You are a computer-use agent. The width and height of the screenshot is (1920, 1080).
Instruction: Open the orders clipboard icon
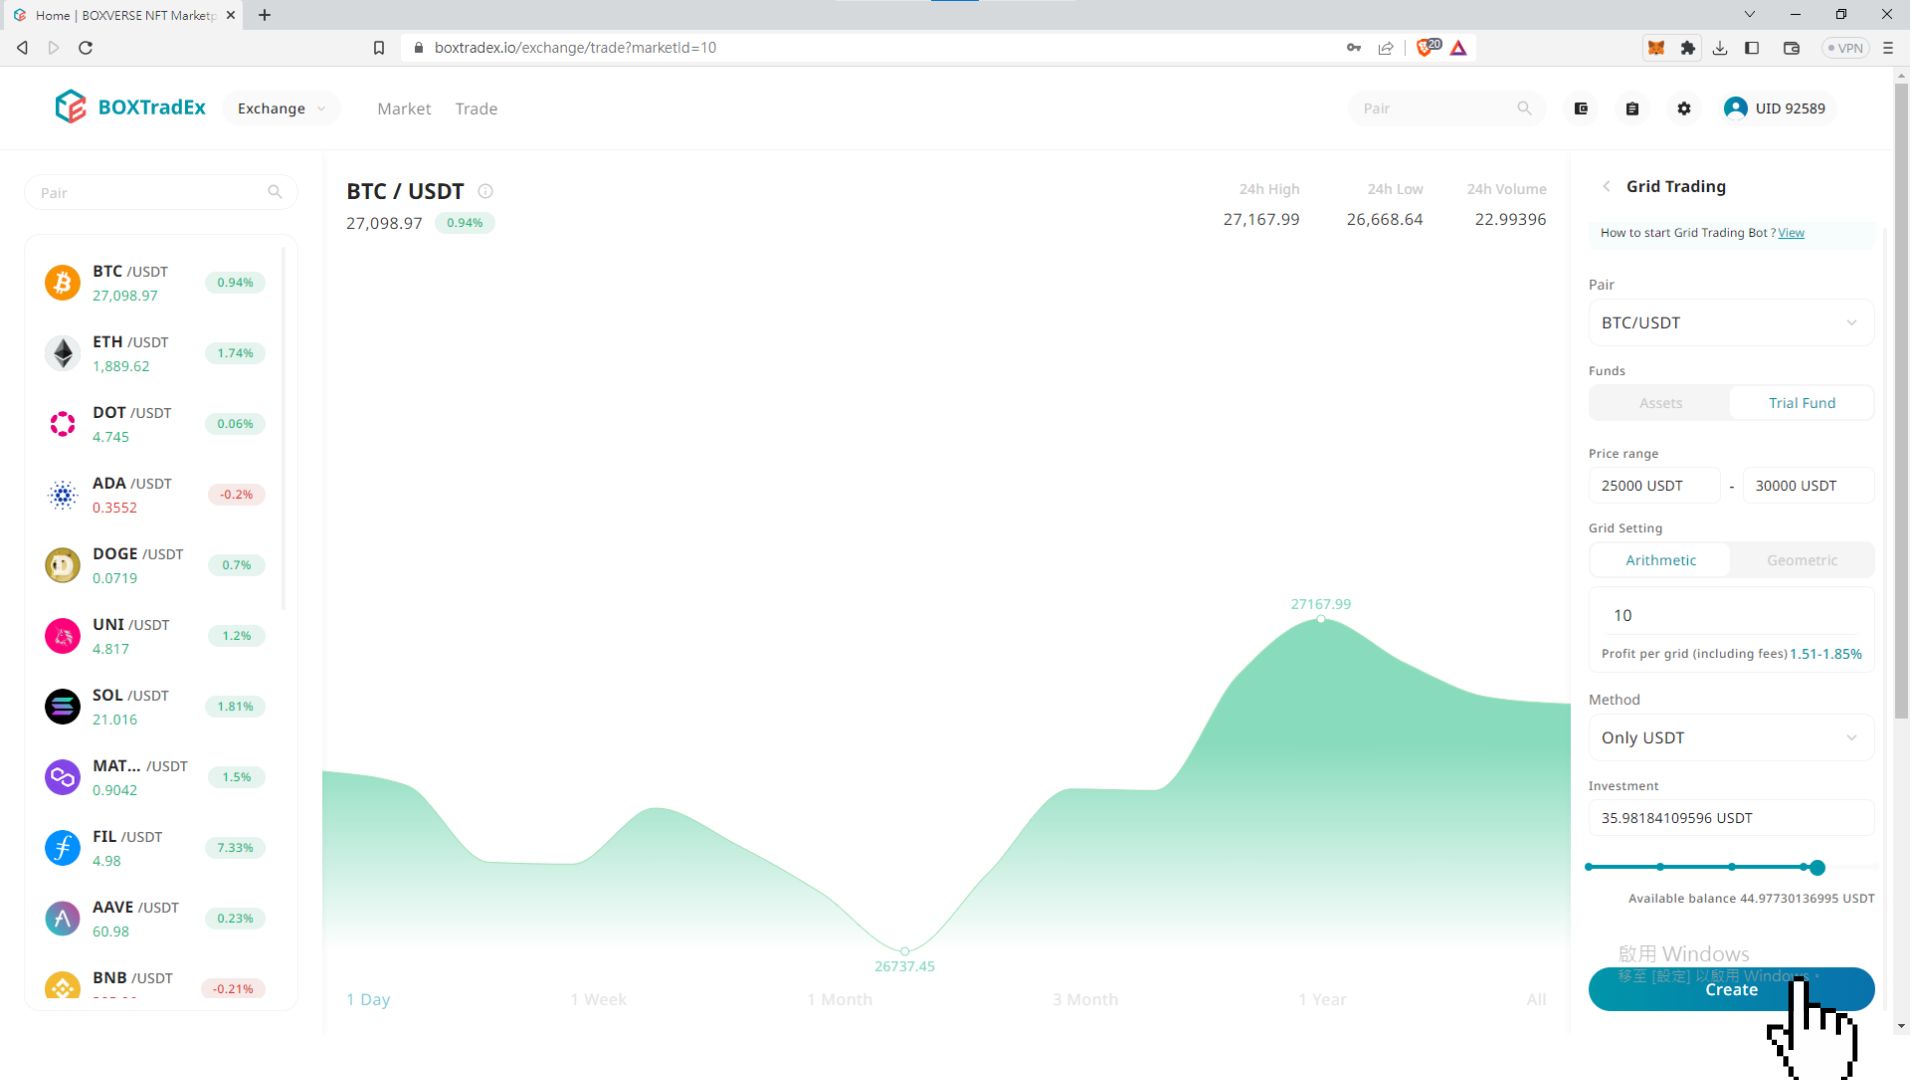pos(1632,108)
